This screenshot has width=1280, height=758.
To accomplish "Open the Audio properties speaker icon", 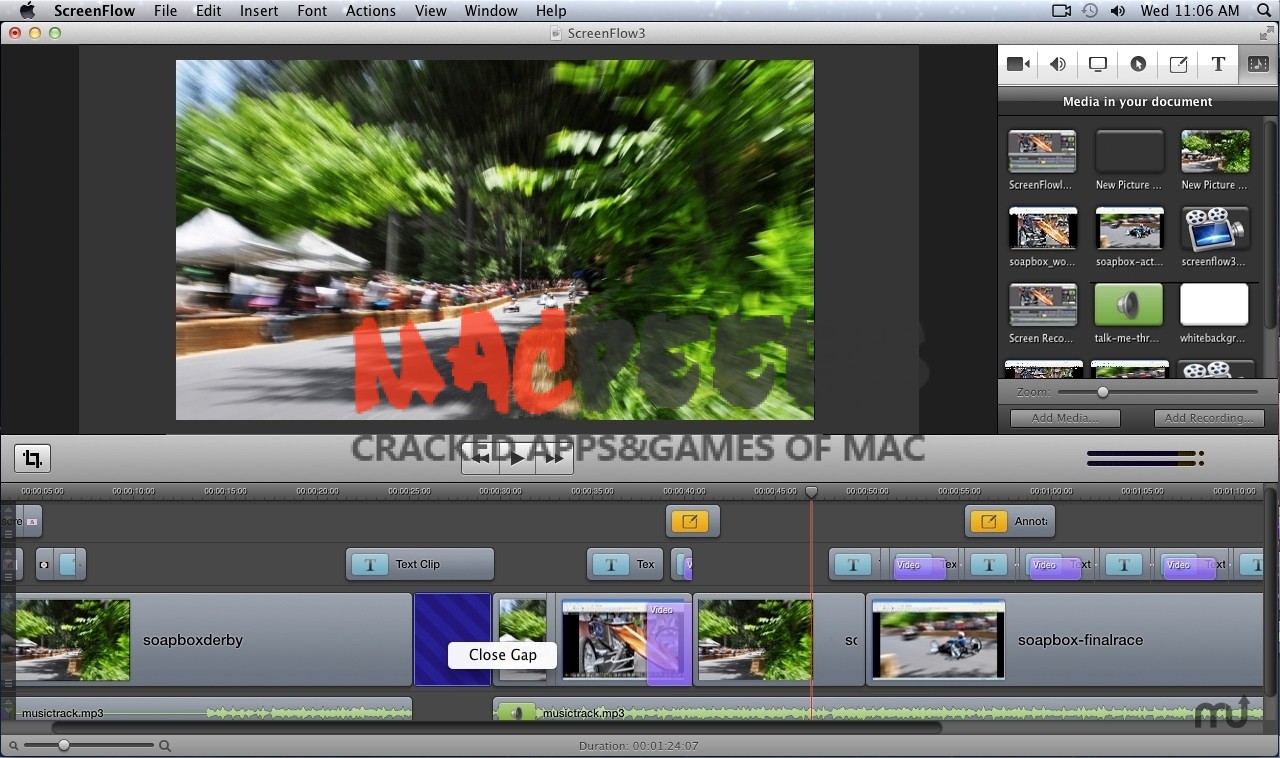I will click(x=1058, y=64).
